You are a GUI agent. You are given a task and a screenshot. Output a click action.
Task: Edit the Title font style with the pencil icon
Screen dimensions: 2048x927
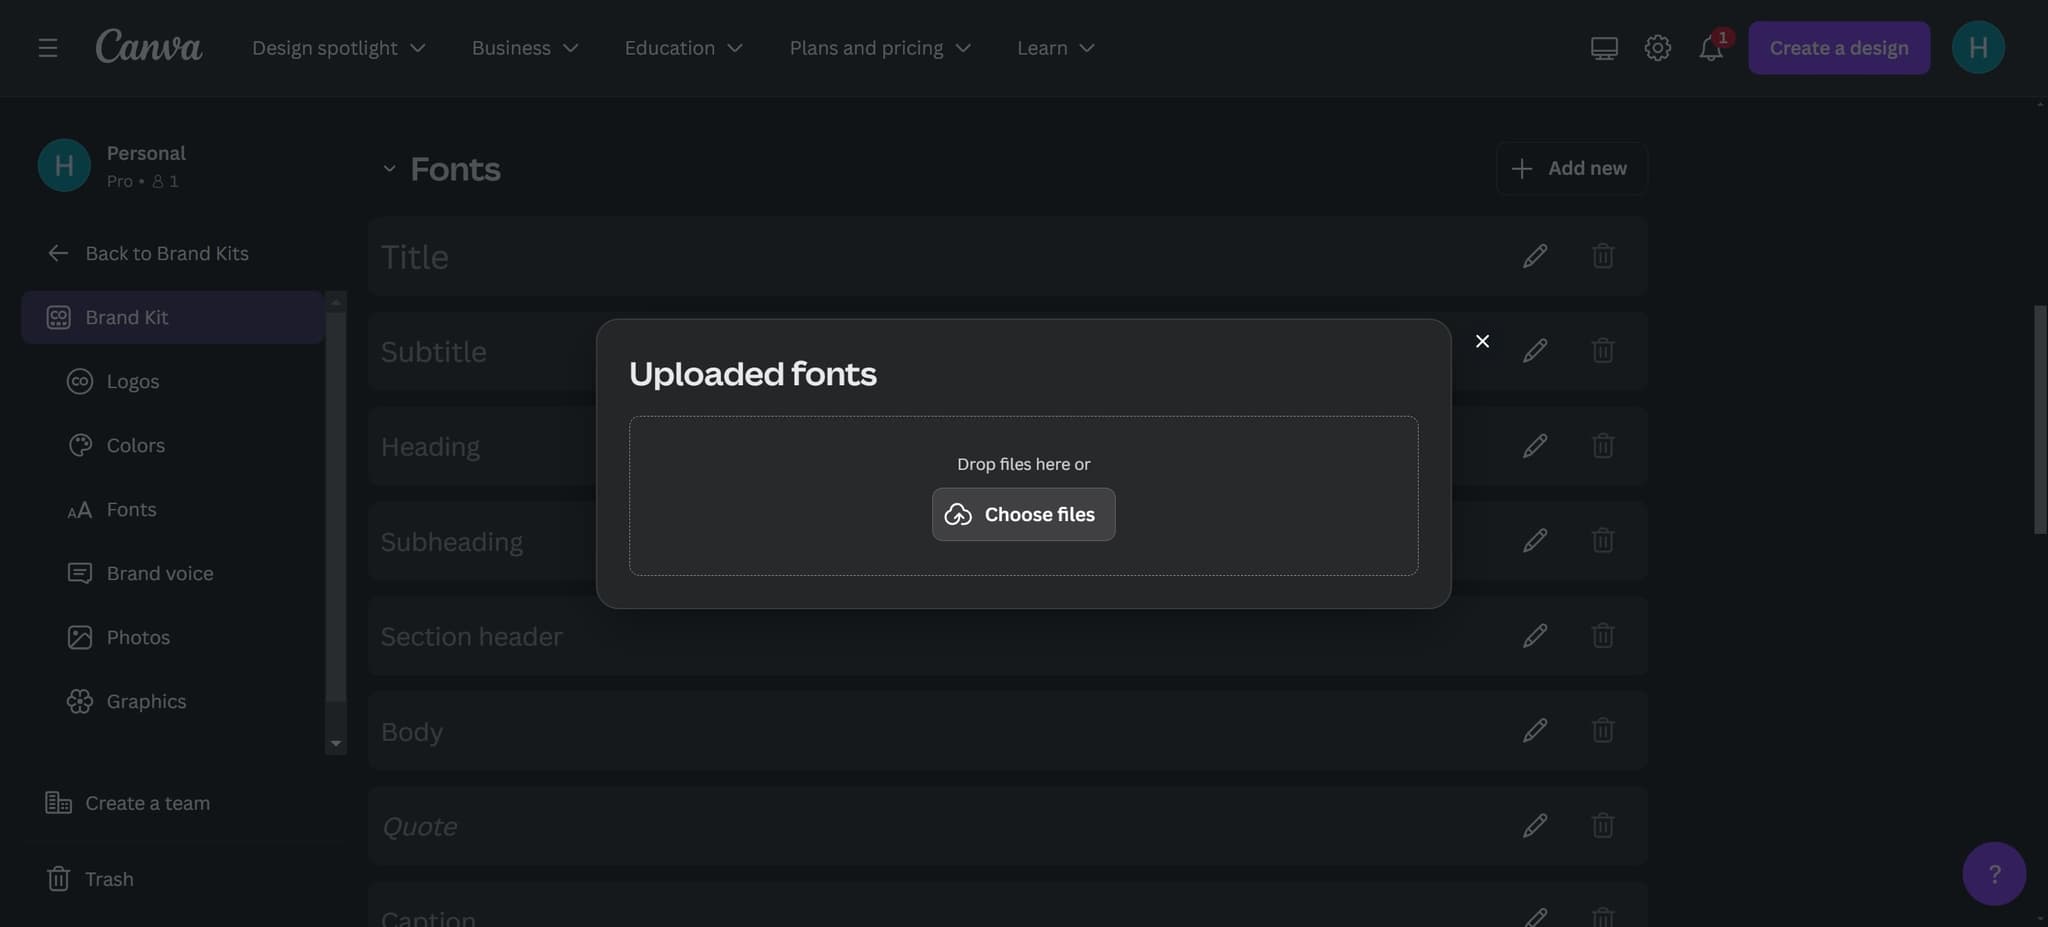coord(1535,256)
